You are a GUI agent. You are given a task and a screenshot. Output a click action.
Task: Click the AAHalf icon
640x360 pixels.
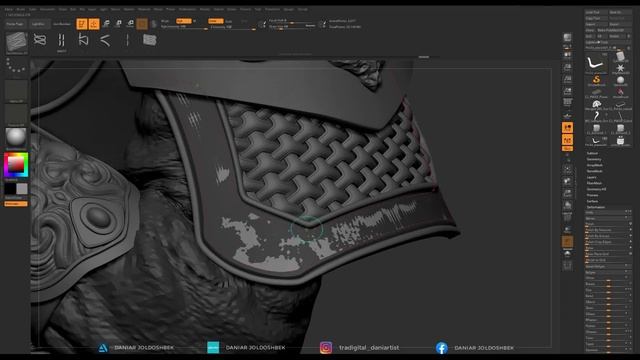pos(567,91)
